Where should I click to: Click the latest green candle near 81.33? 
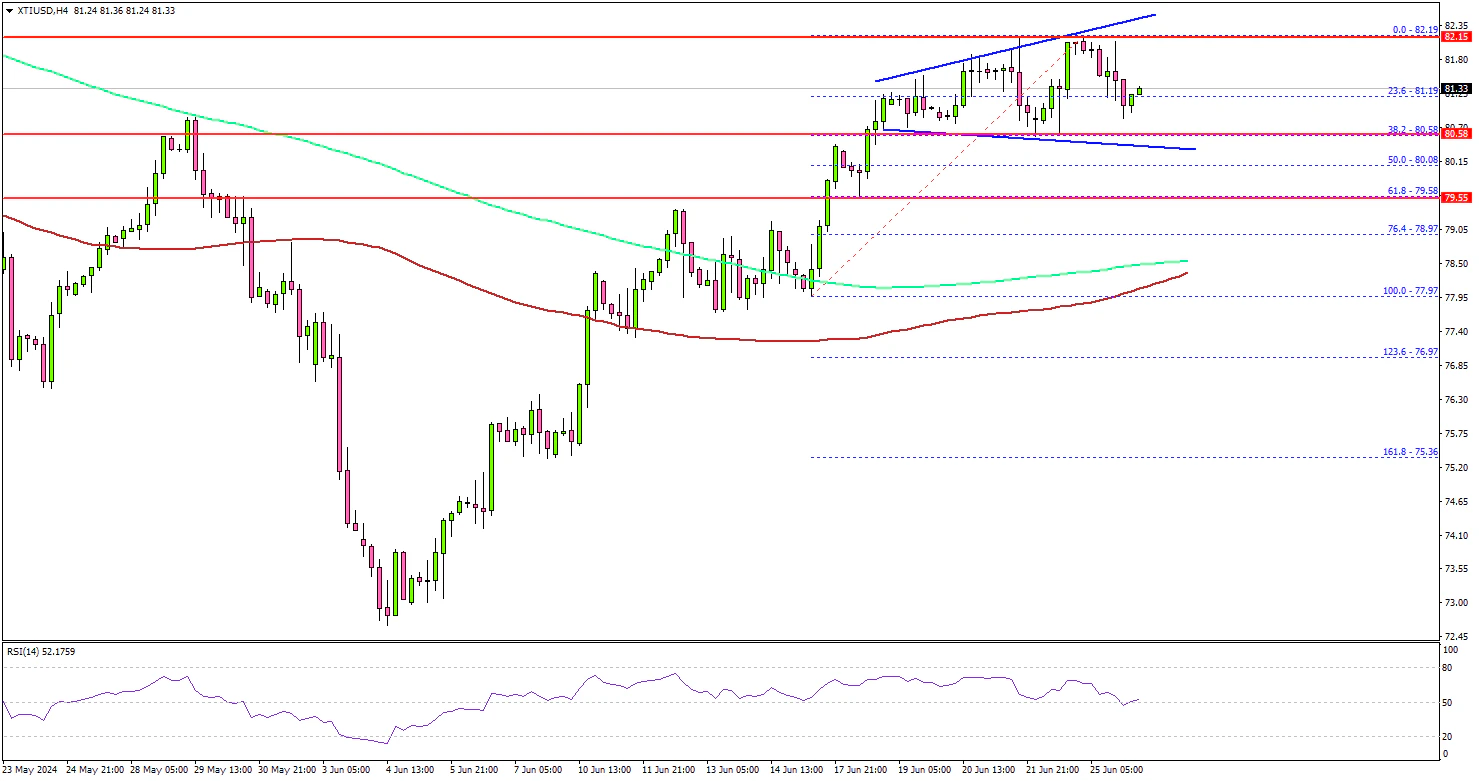click(1139, 91)
